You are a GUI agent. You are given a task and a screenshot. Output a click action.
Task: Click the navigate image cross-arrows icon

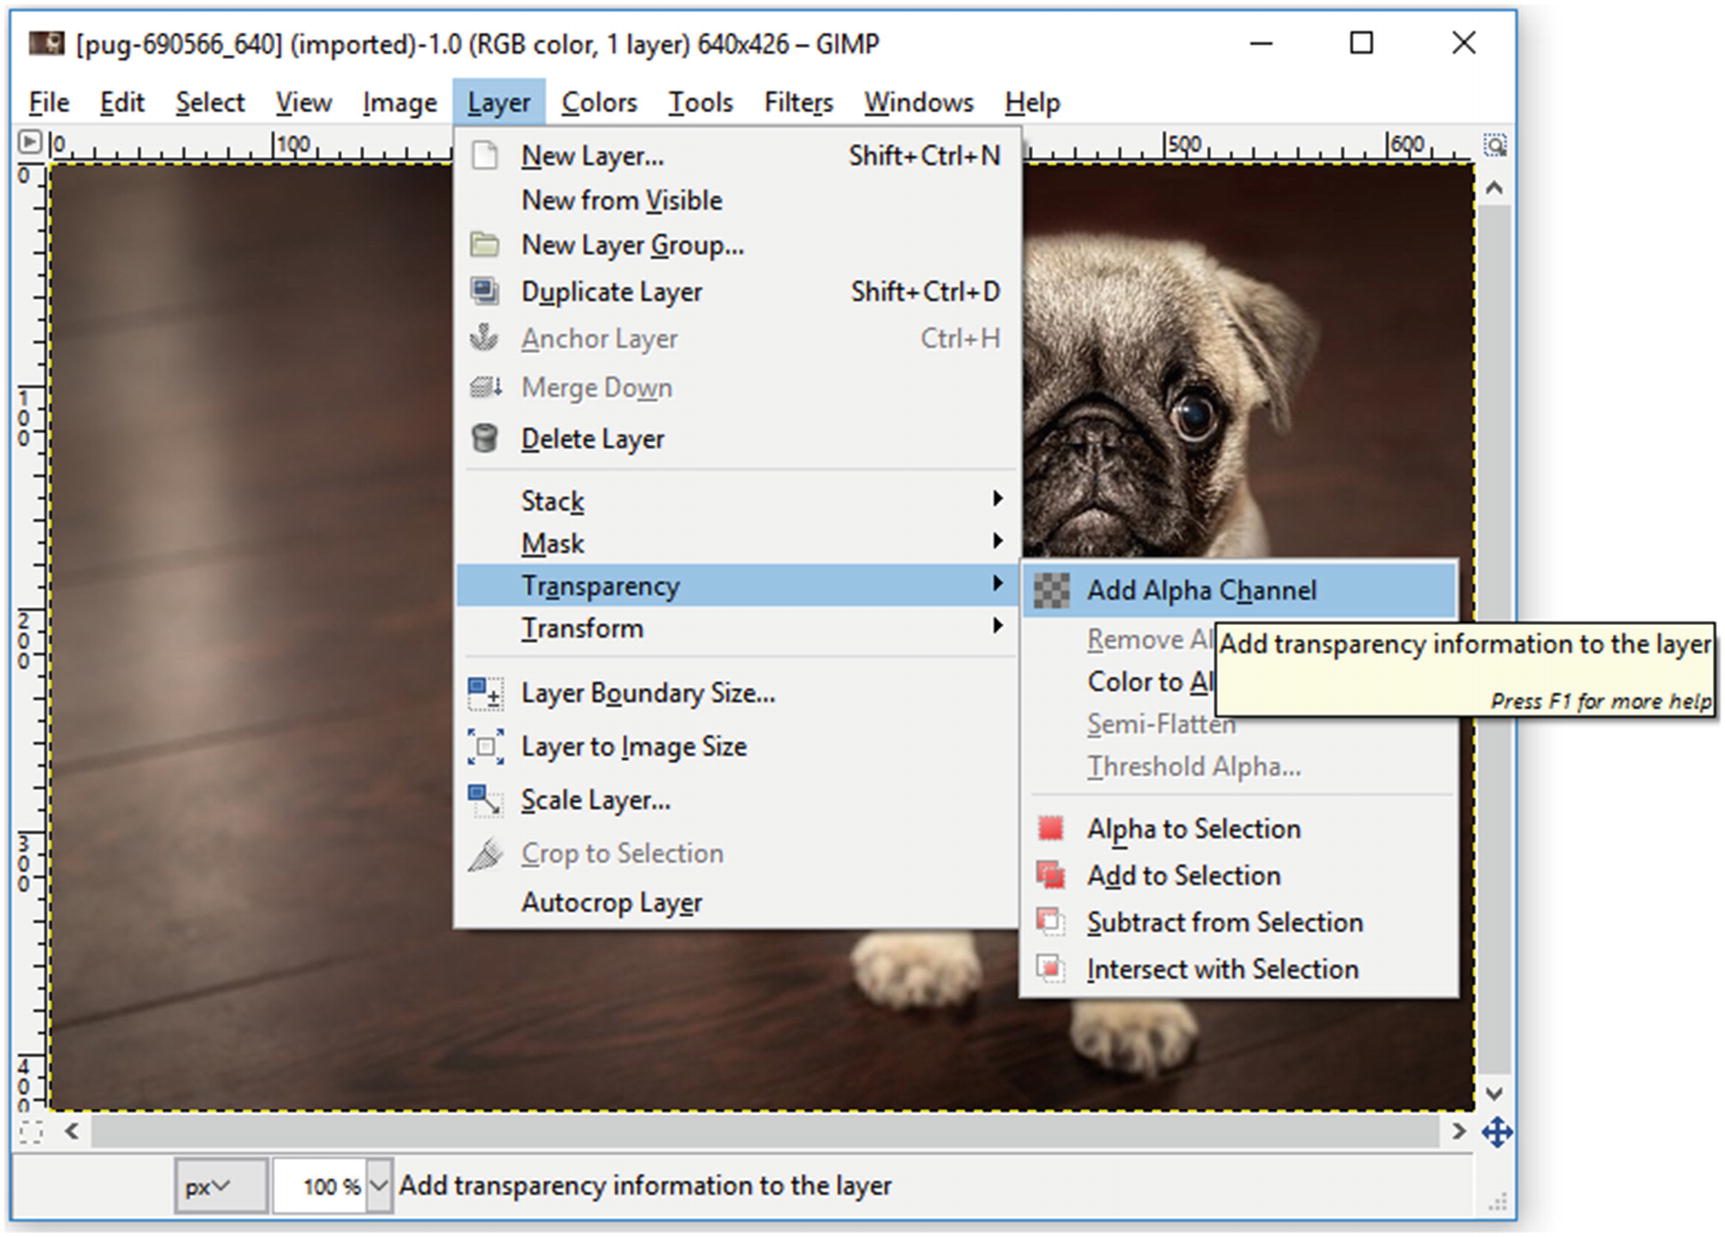point(1497,1132)
